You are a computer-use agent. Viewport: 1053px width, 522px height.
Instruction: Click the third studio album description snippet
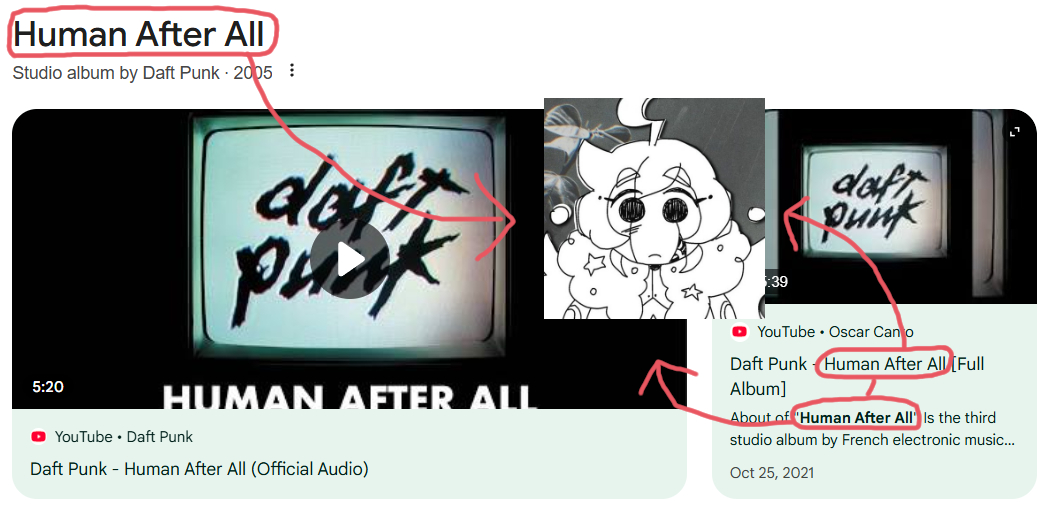pos(872,429)
